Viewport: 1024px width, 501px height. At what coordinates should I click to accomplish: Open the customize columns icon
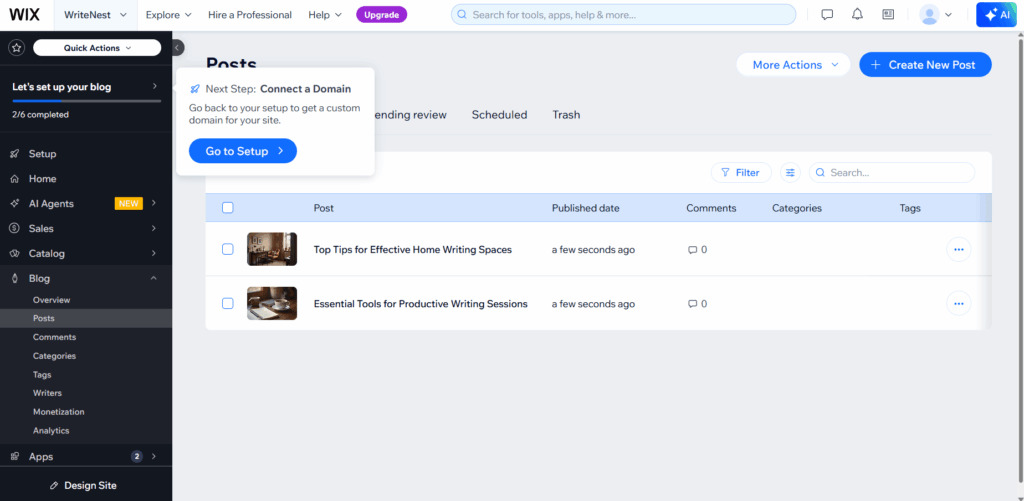coord(790,172)
